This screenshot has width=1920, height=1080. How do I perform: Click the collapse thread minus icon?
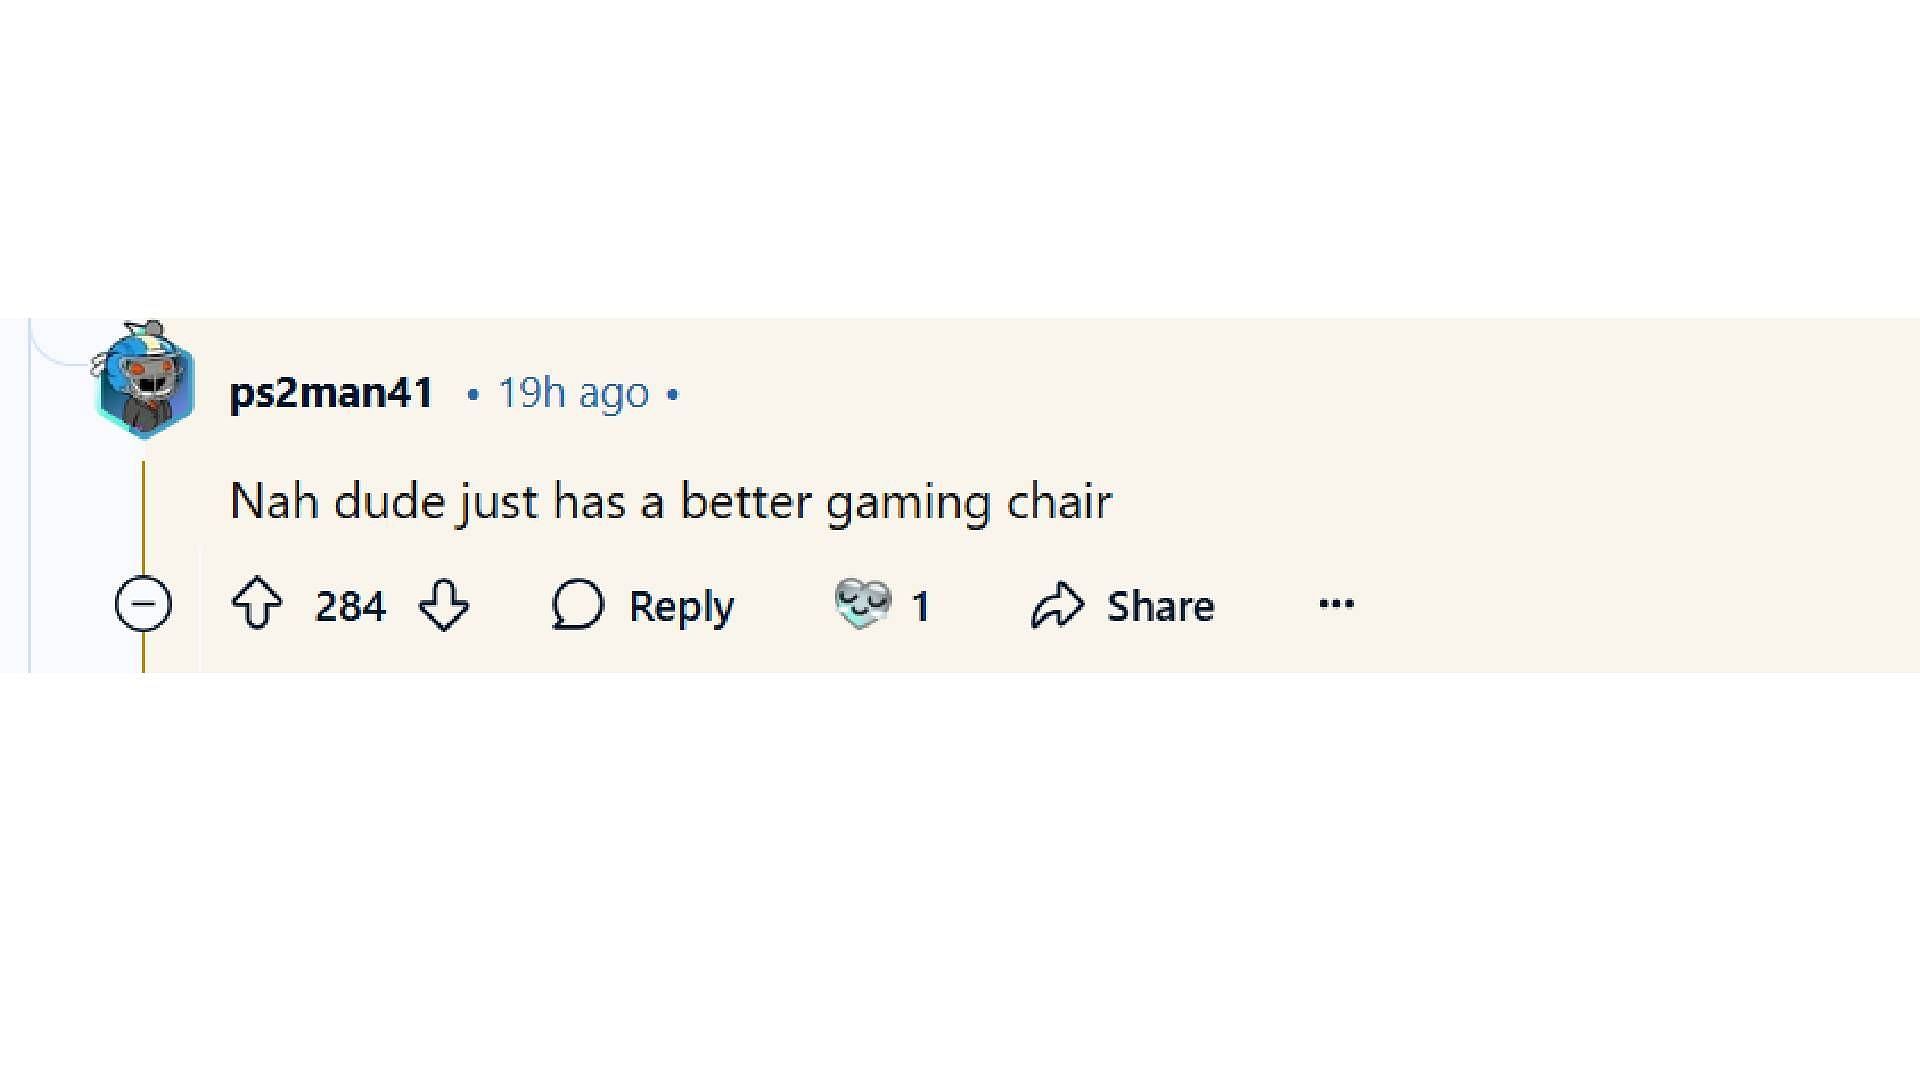coord(144,604)
